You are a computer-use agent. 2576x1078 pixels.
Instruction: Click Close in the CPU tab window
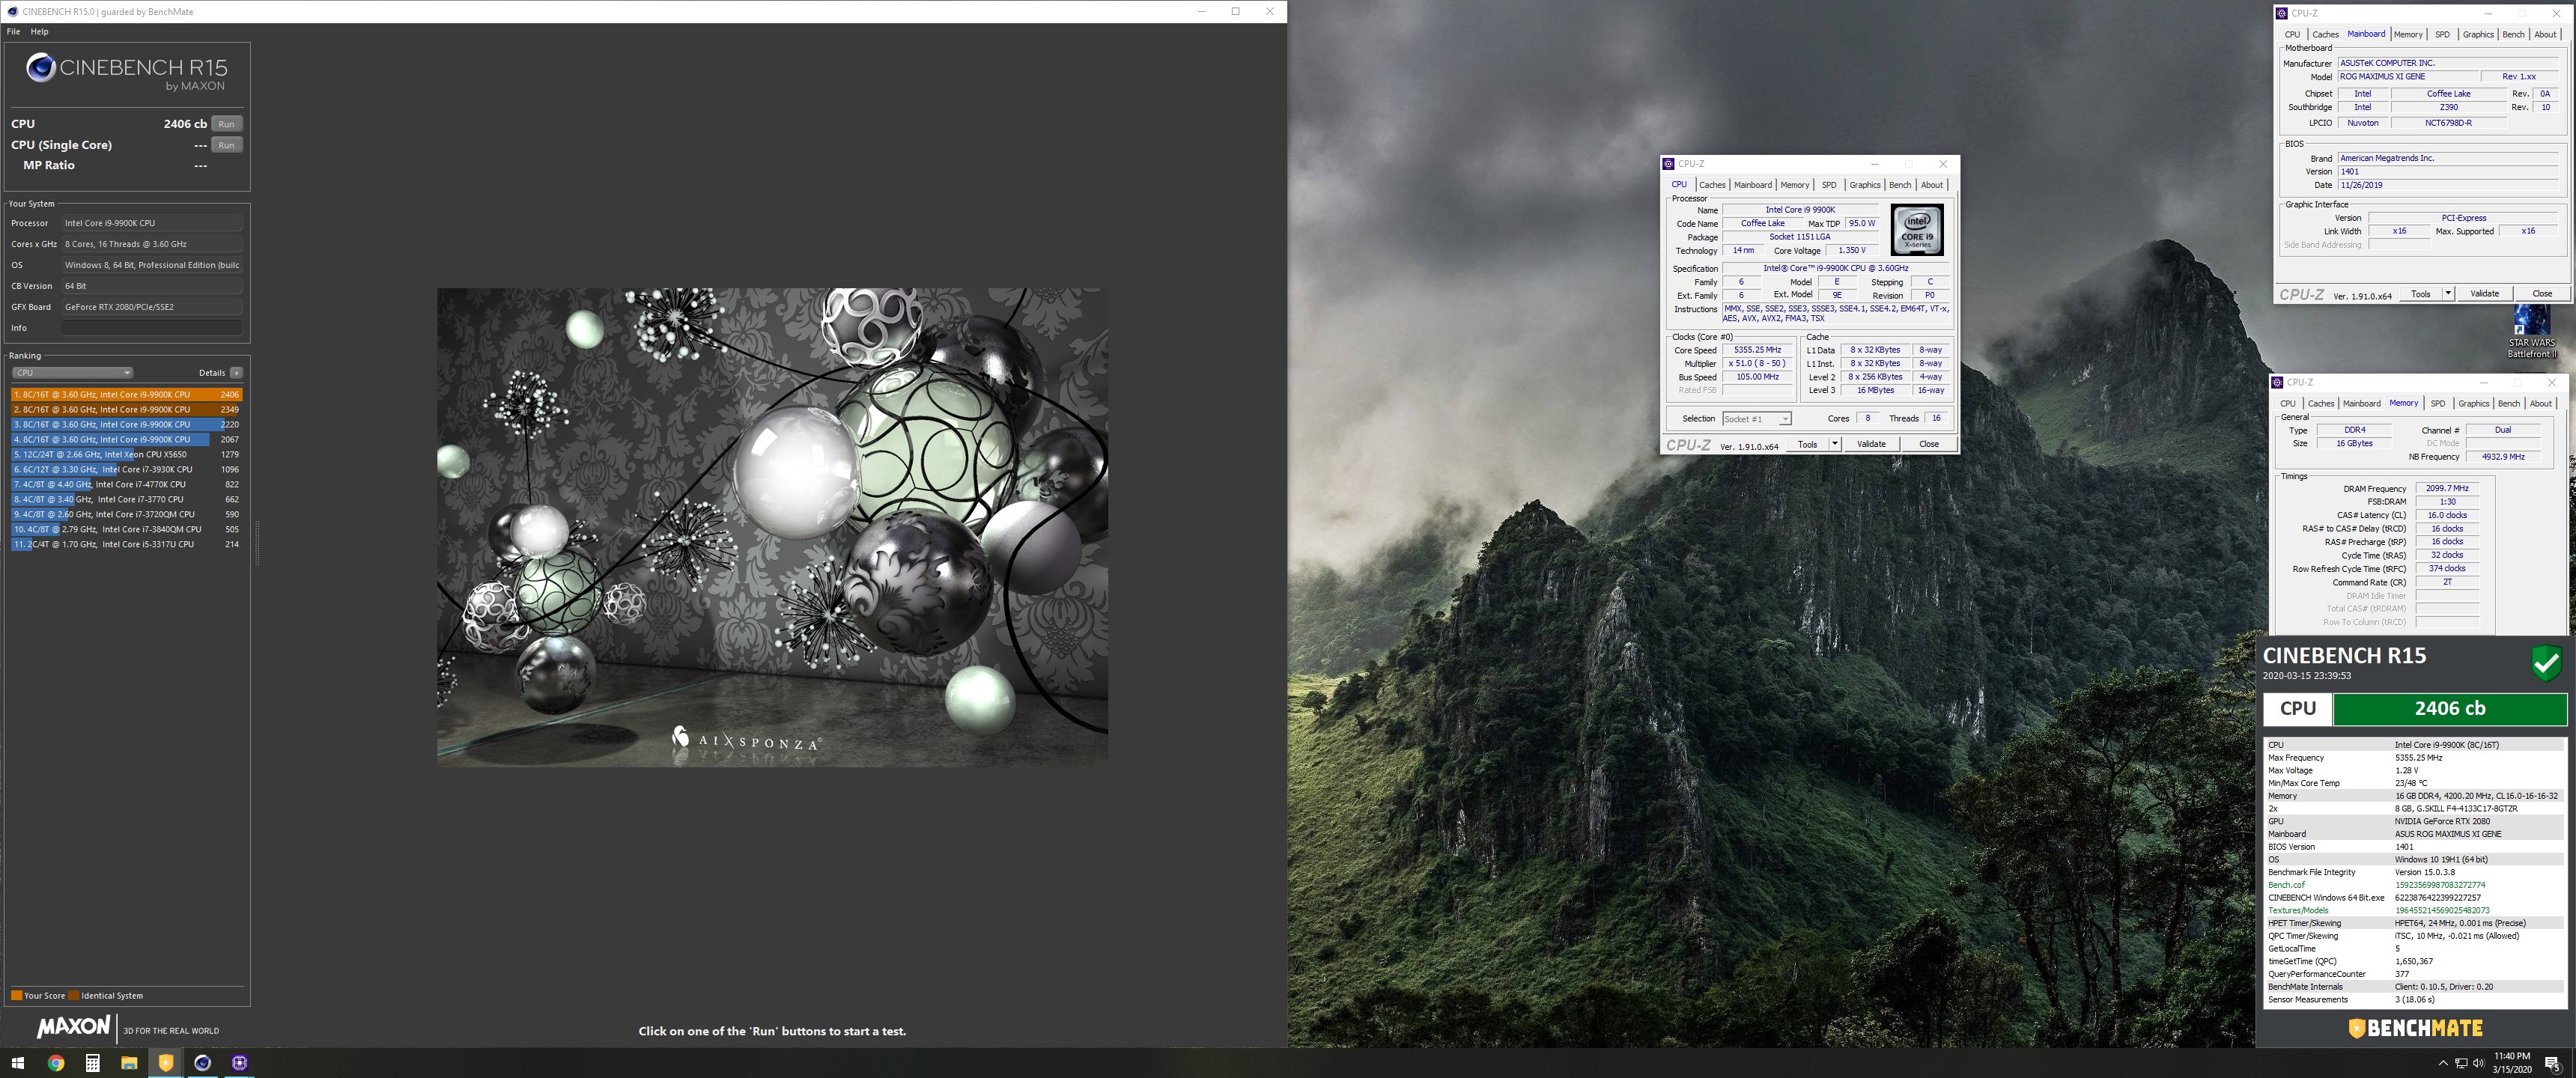[1929, 445]
